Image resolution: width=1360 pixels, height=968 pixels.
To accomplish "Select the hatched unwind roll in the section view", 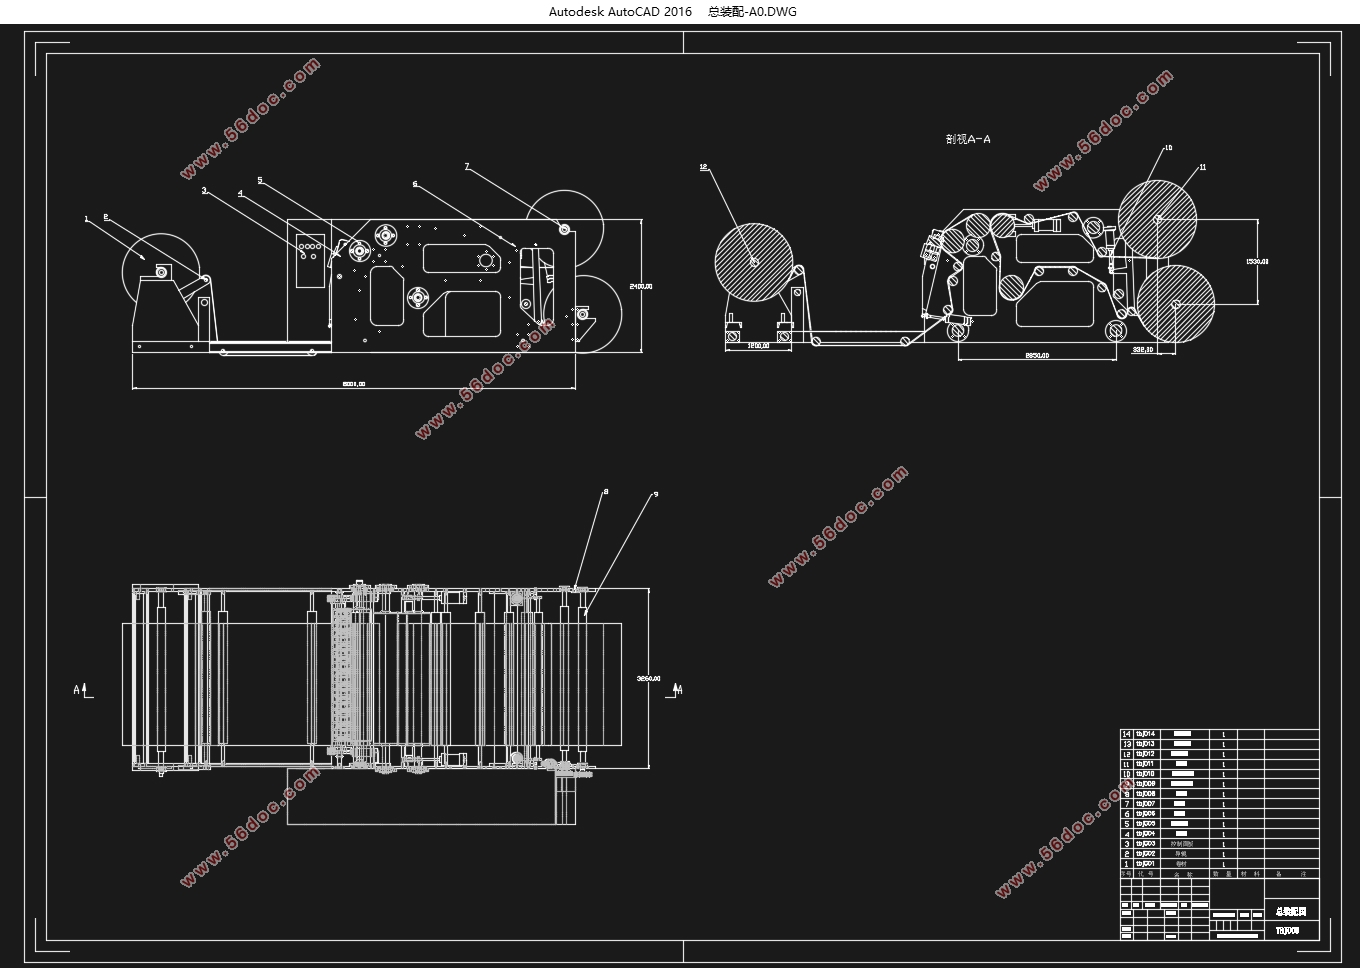I will 754,262.
